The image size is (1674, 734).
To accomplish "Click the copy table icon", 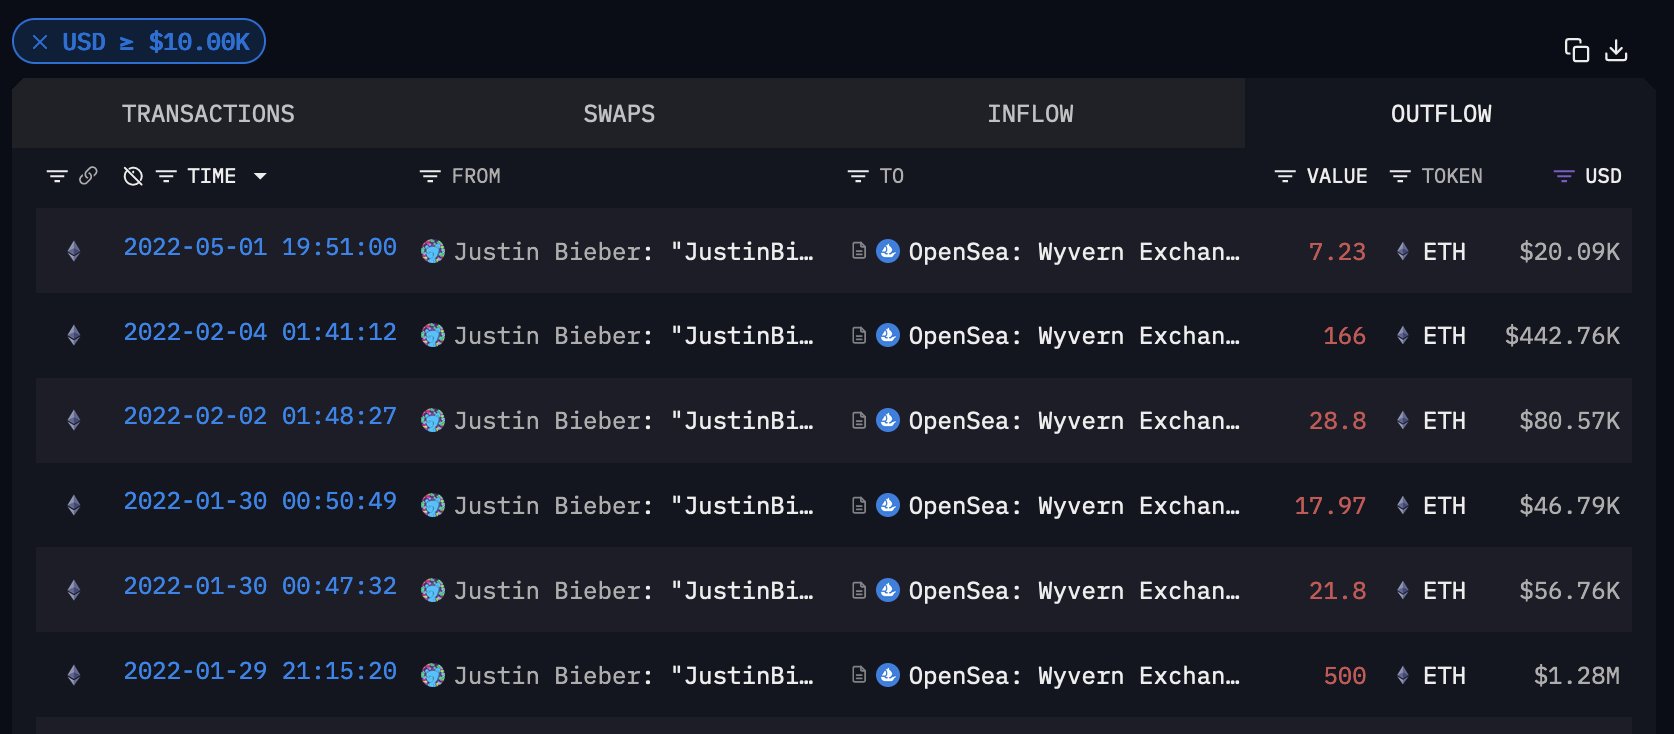I will [x=1578, y=49].
